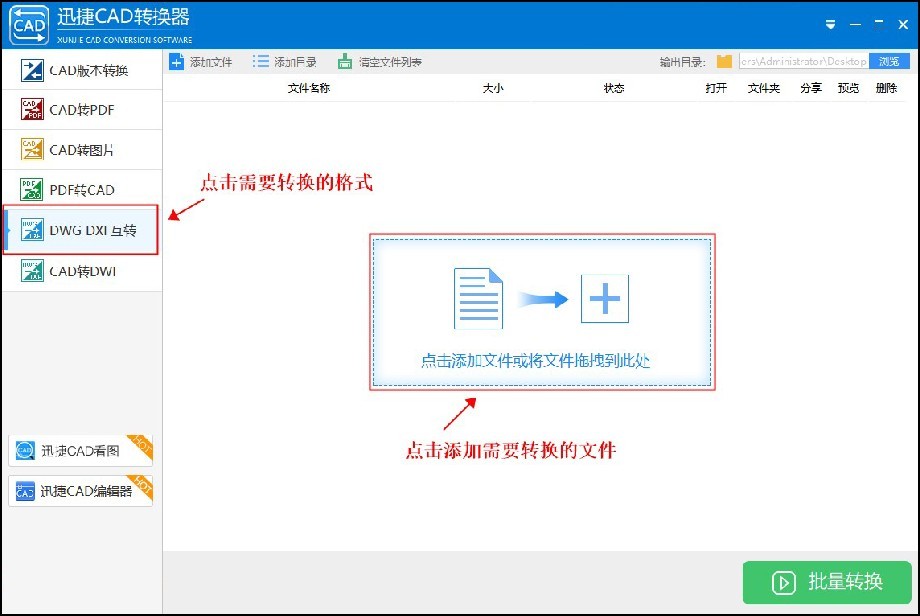Click the 打开 column header
Screen dimensions: 920x616
(716, 88)
